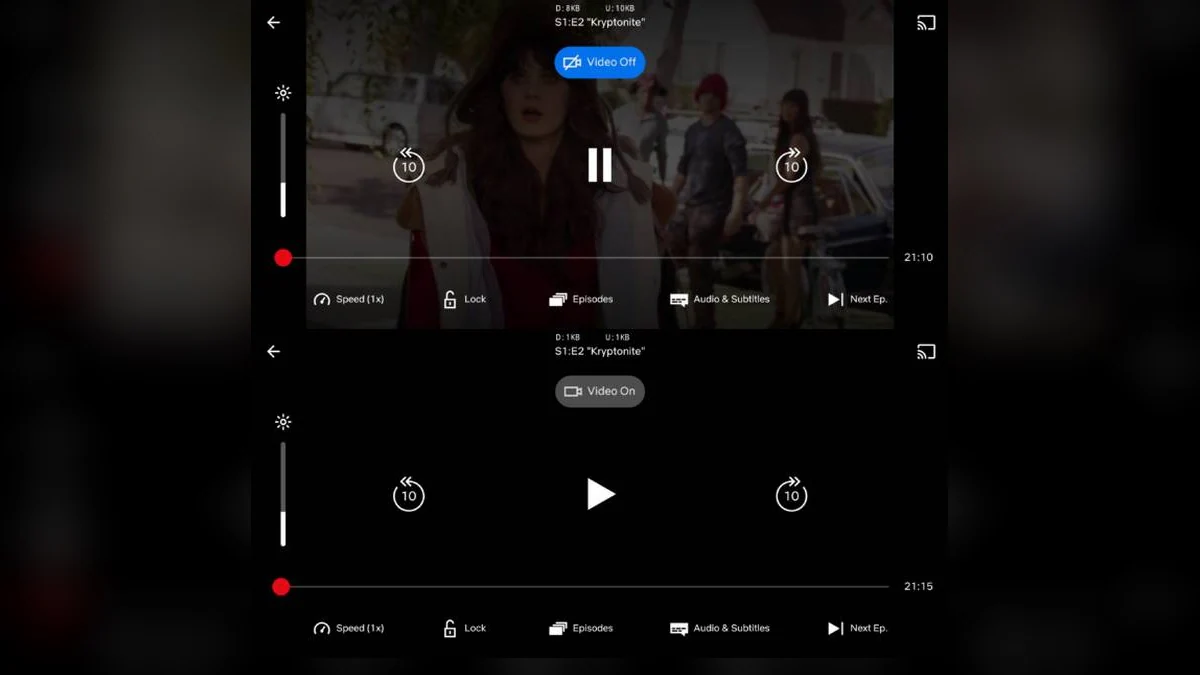Viewport: 1200px width, 675px height.
Task: Click the red scrubber on the 21:15 timeline
Action: (281, 587)
